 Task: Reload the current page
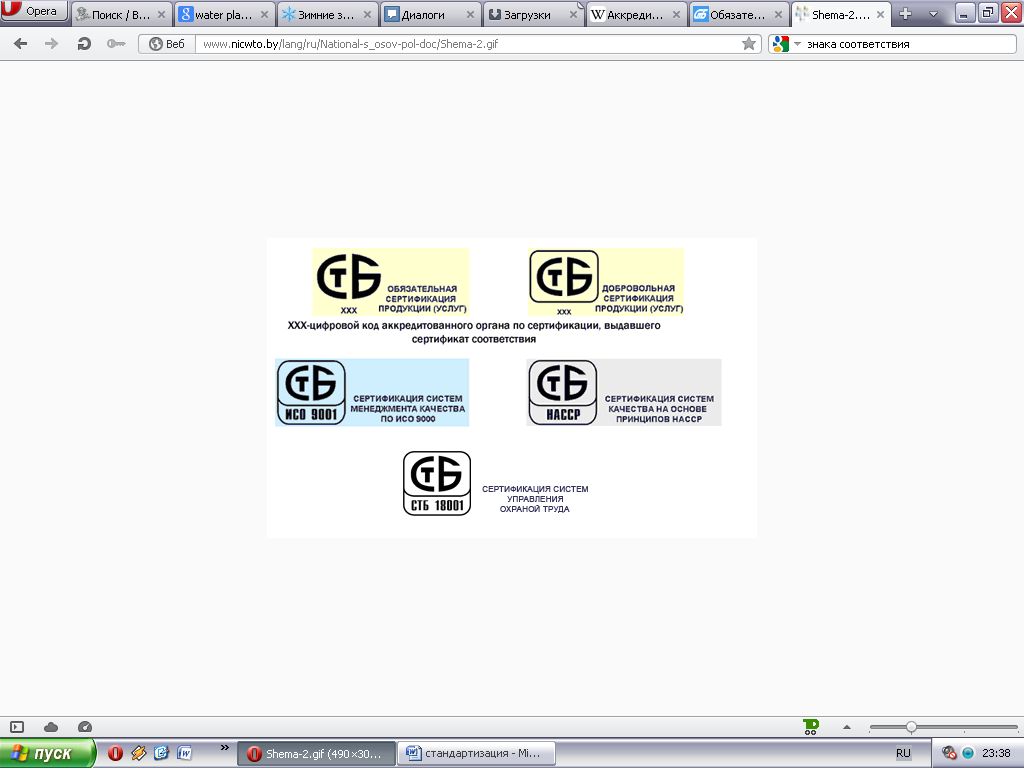pyautogui.click(x=84, y=44)
